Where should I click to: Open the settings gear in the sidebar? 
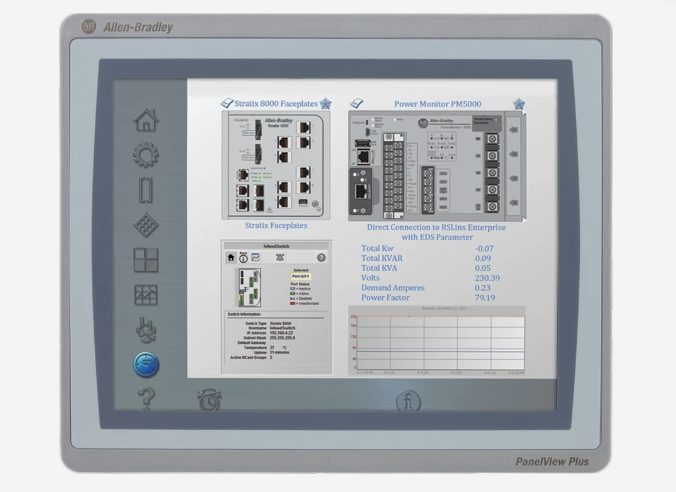tap(146, 155)
